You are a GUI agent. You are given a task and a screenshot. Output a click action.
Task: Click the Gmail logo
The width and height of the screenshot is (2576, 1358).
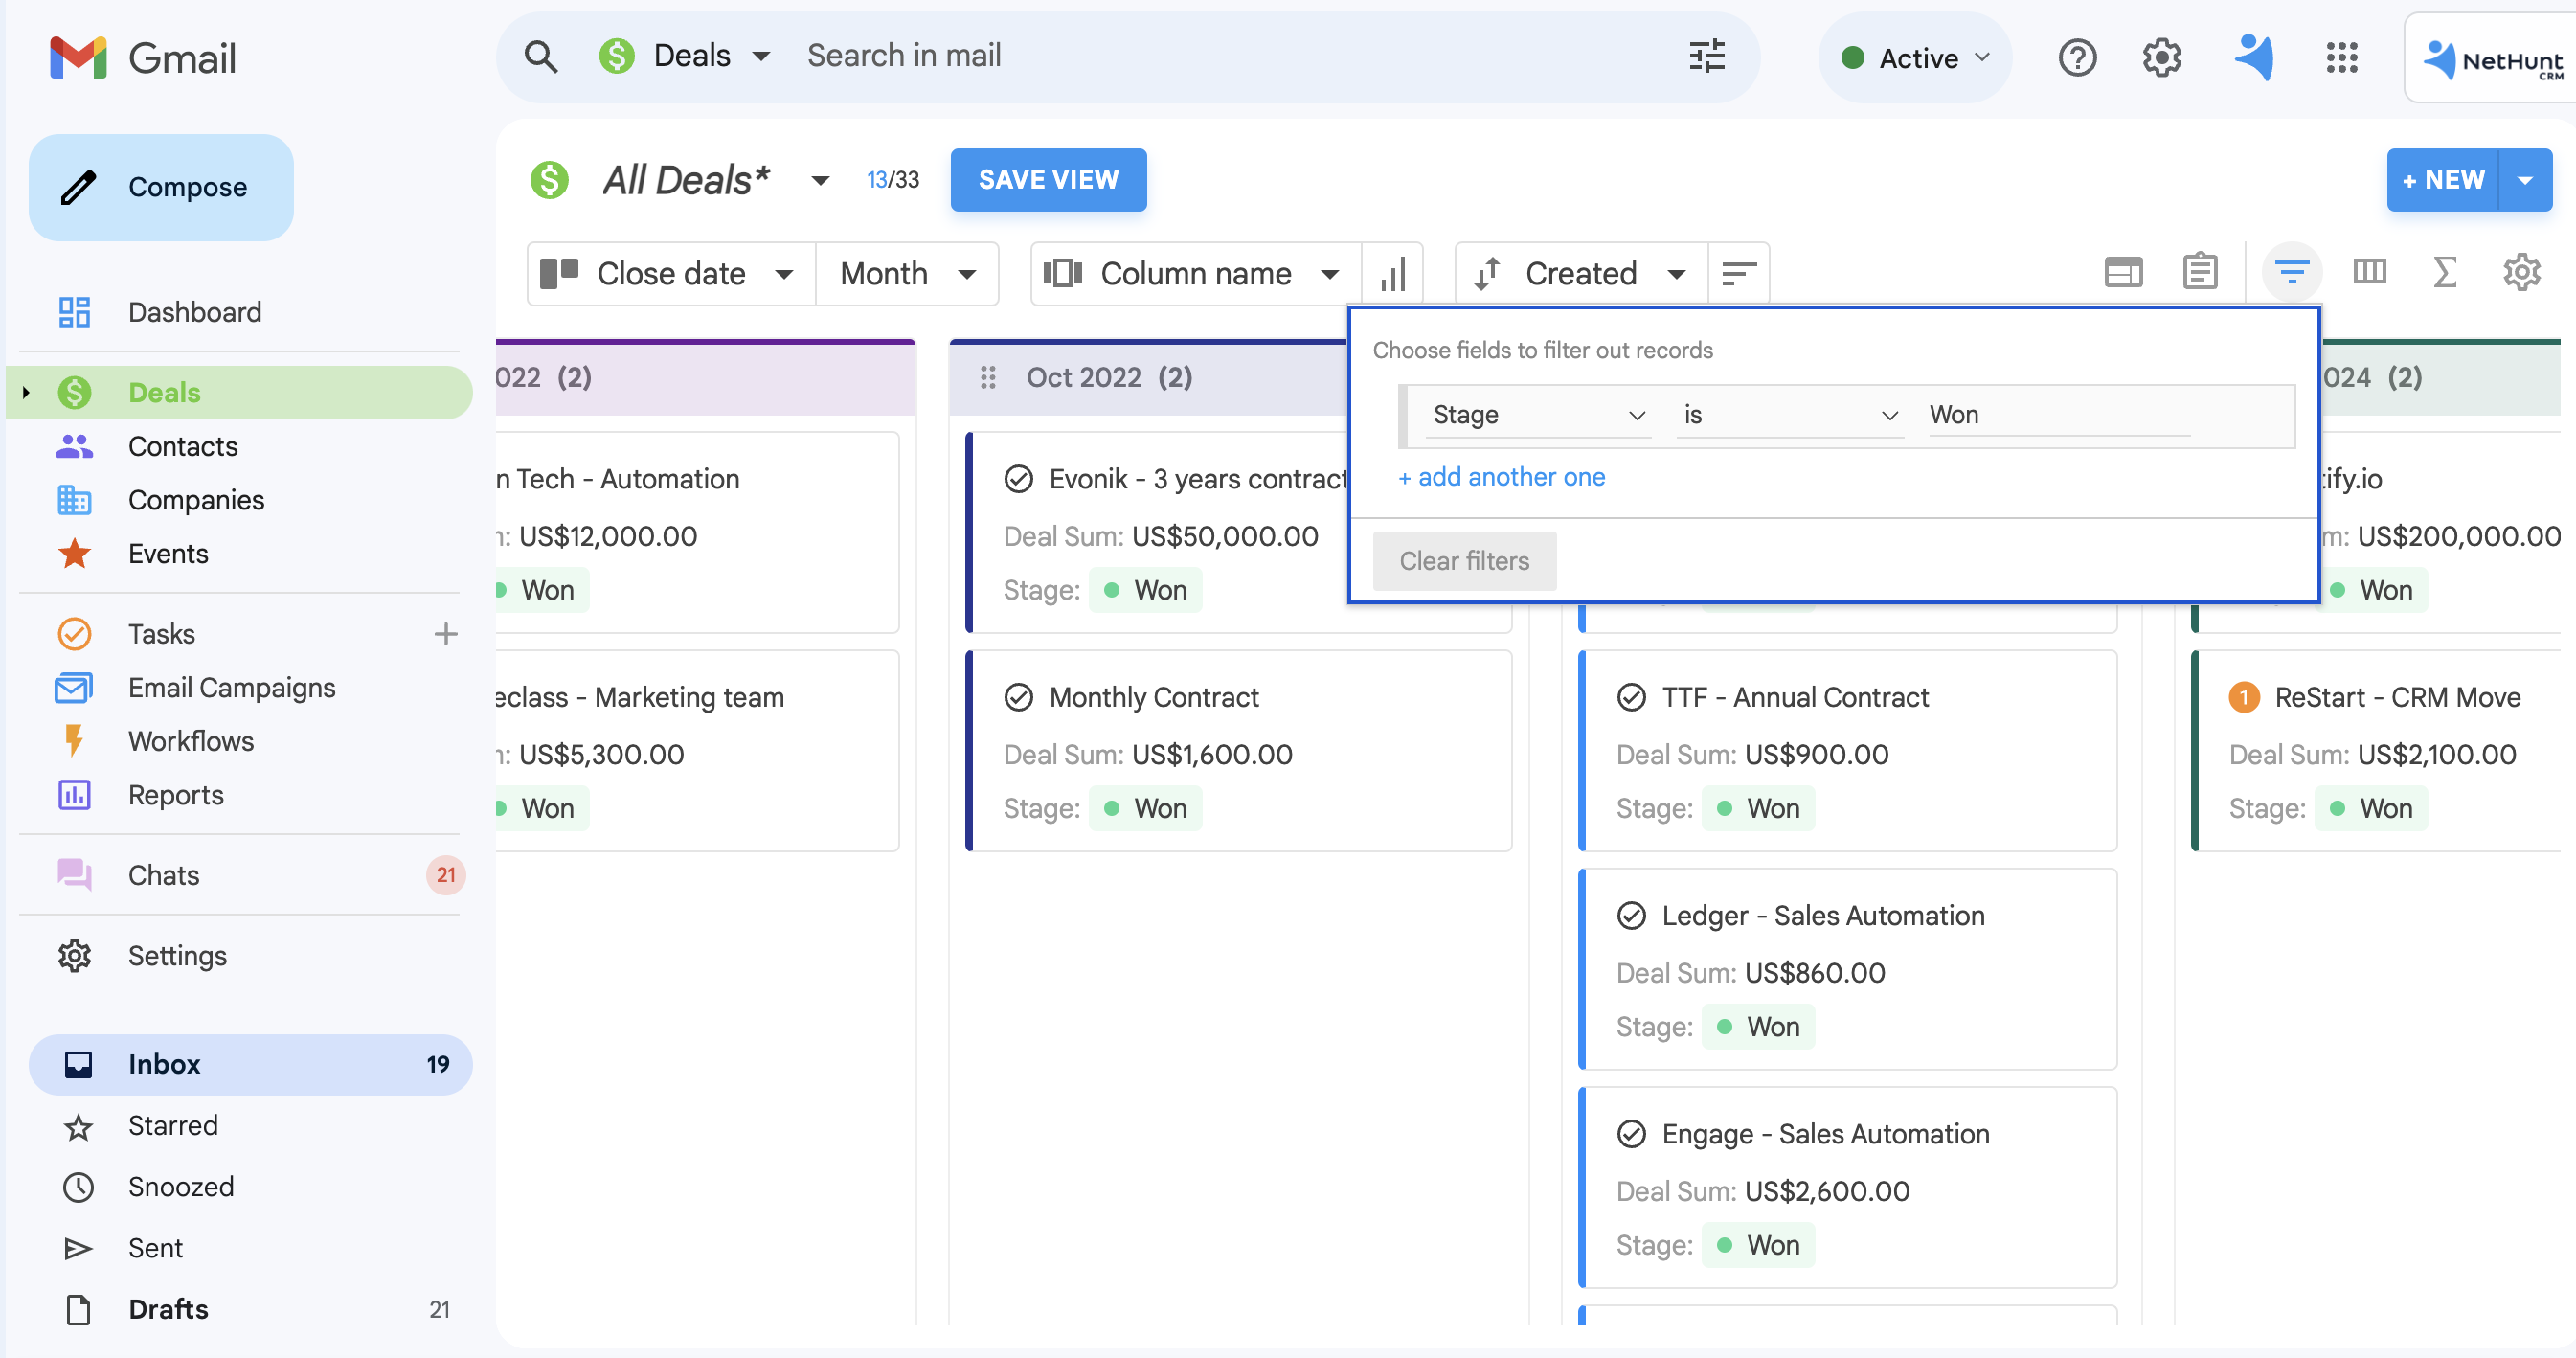click(143, 58)
